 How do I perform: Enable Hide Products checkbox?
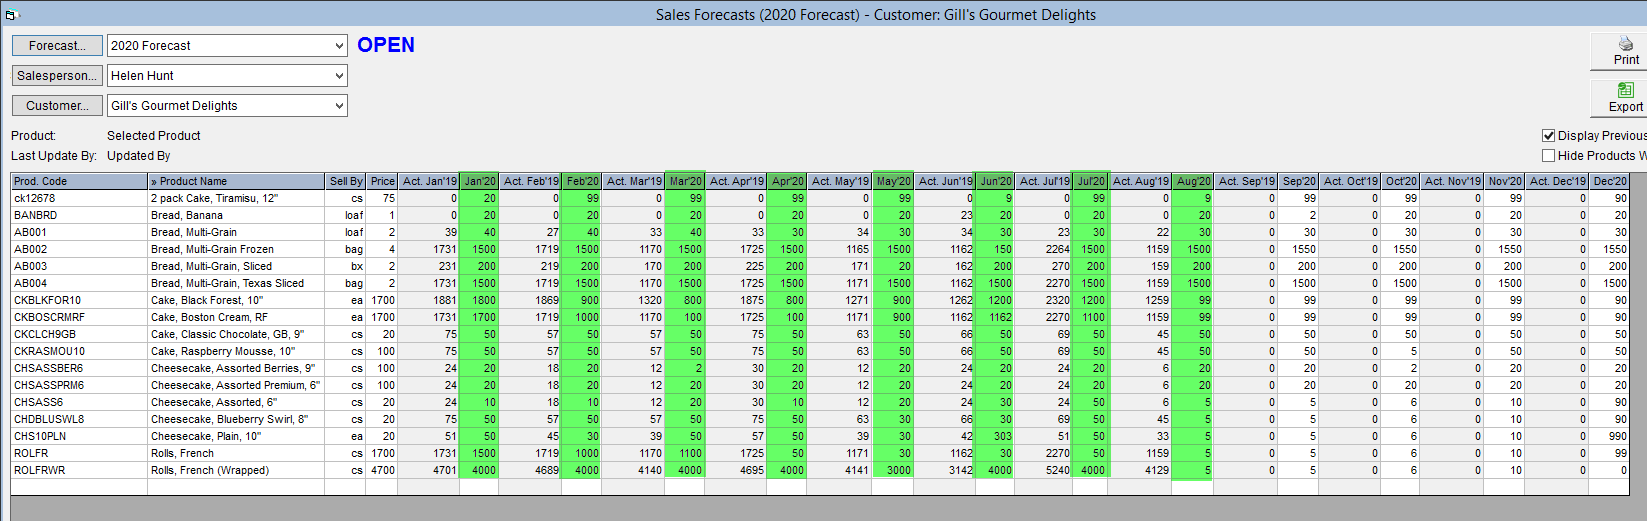point(1549,155)
